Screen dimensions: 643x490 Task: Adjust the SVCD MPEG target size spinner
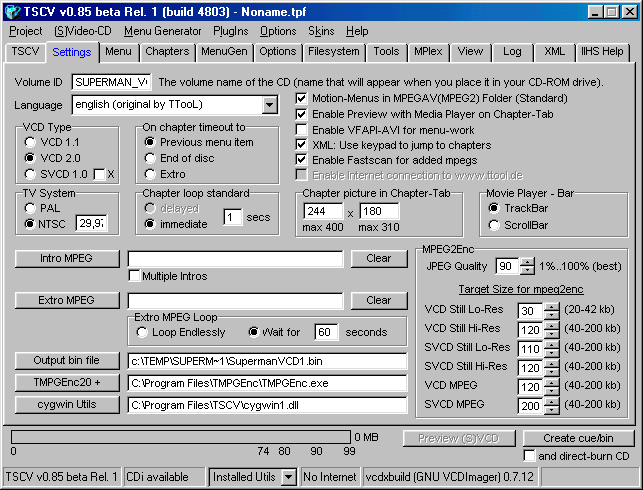(551, 406)
